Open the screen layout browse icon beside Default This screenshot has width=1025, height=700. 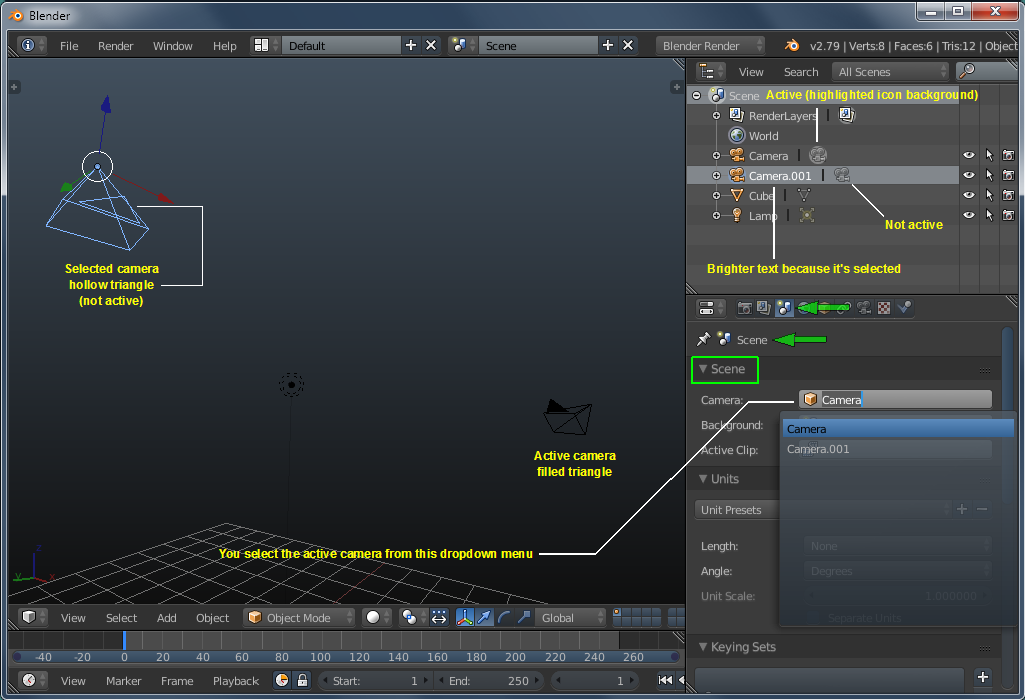[265, 45]
